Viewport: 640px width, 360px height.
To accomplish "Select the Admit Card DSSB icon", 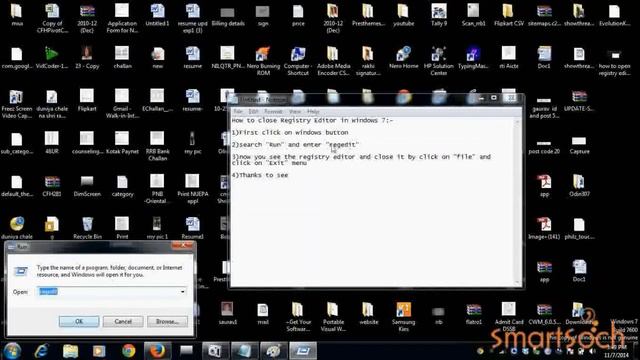I will tap(509, 317).
